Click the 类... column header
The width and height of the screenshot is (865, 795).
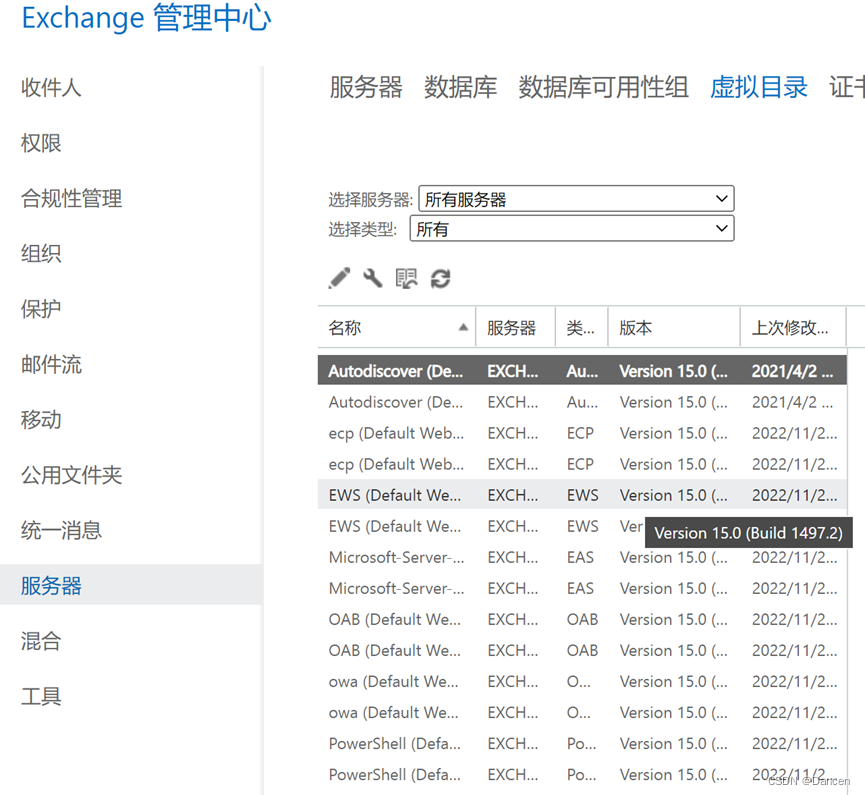581,328
